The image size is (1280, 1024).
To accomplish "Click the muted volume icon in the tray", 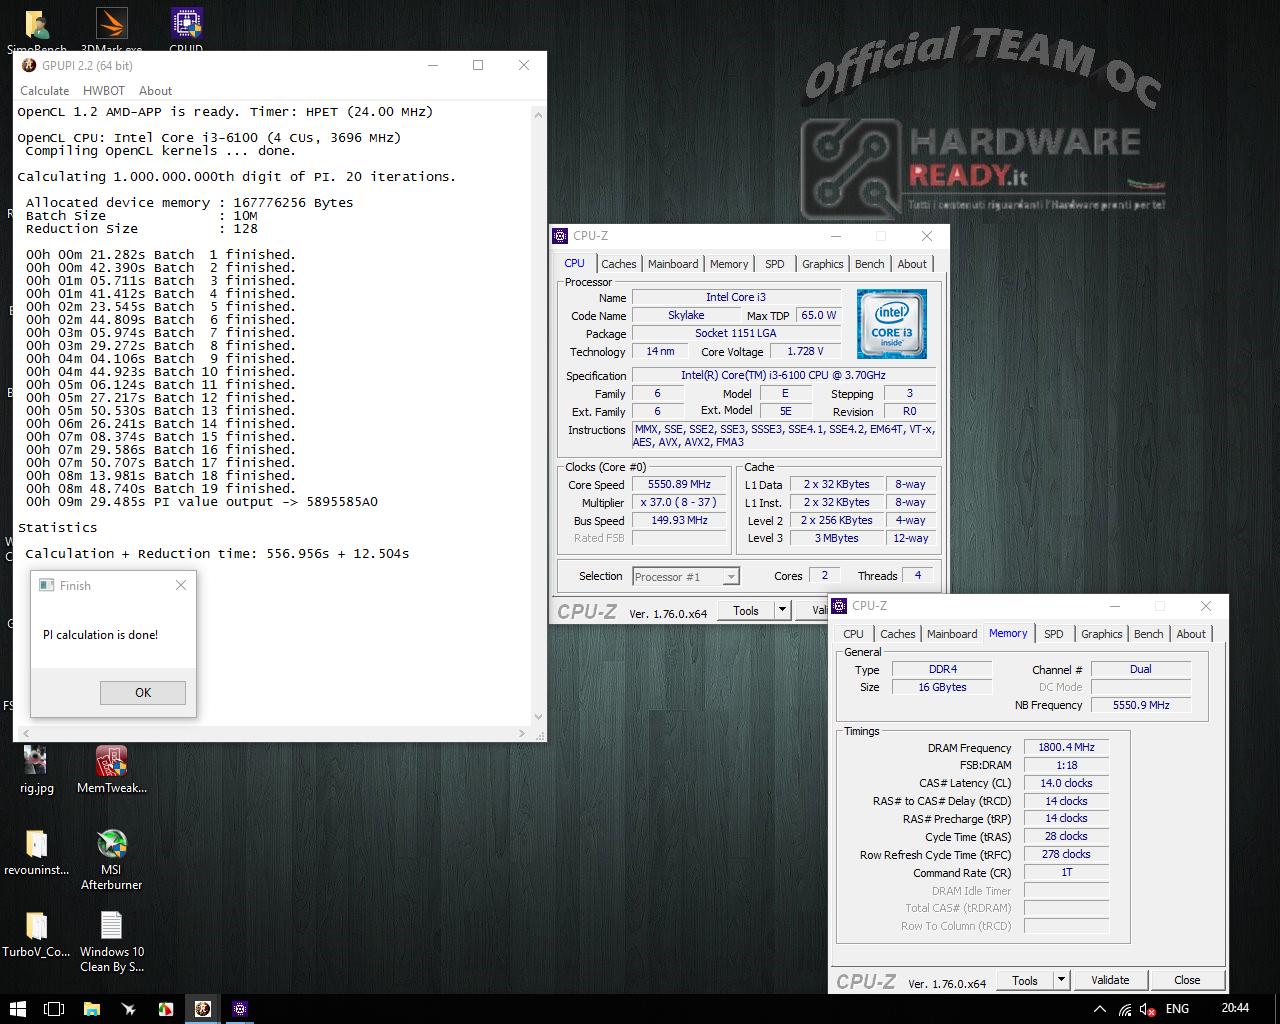I will [x=1149, y=1008].
